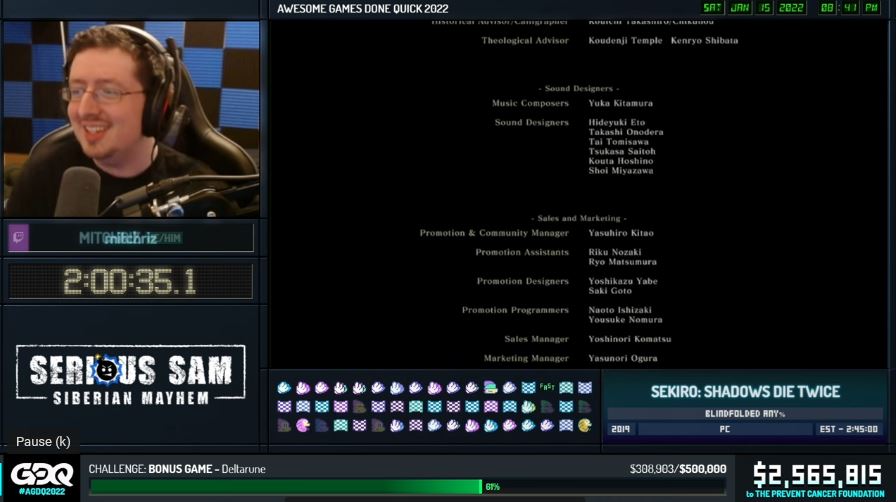Click the Blindfolded Any% category label

click(745, 413)
